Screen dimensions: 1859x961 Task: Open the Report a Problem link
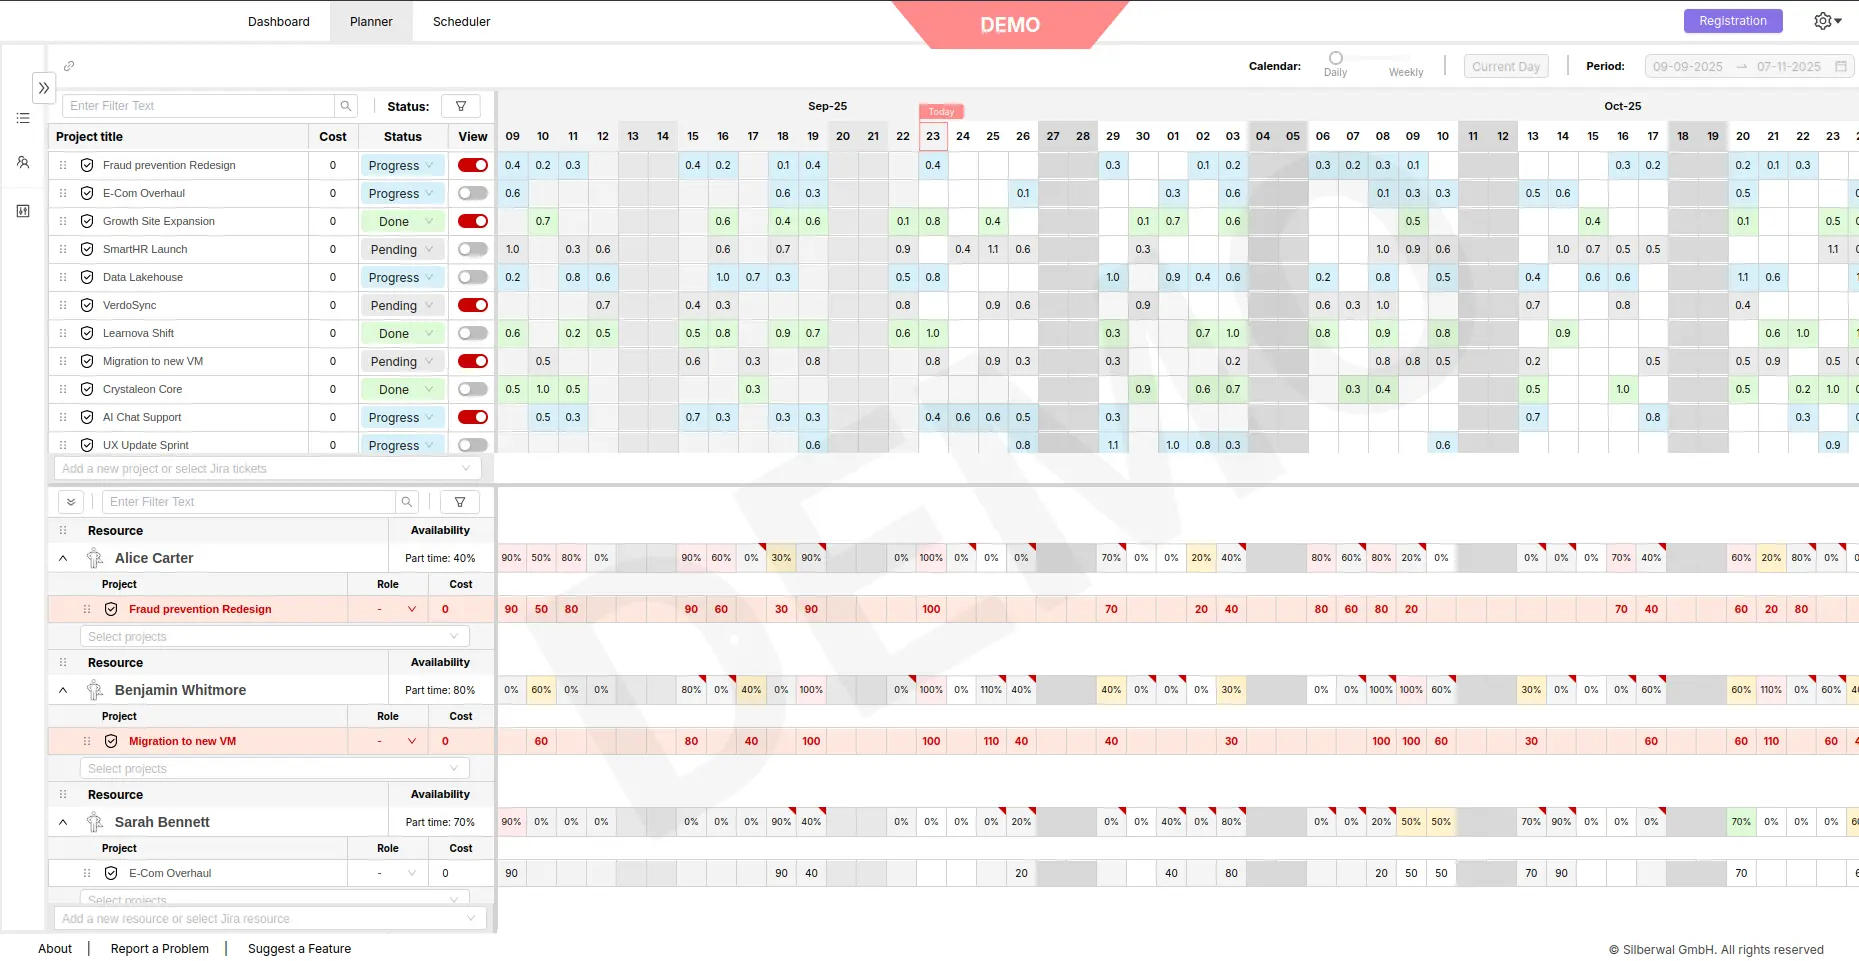[159, 948]
